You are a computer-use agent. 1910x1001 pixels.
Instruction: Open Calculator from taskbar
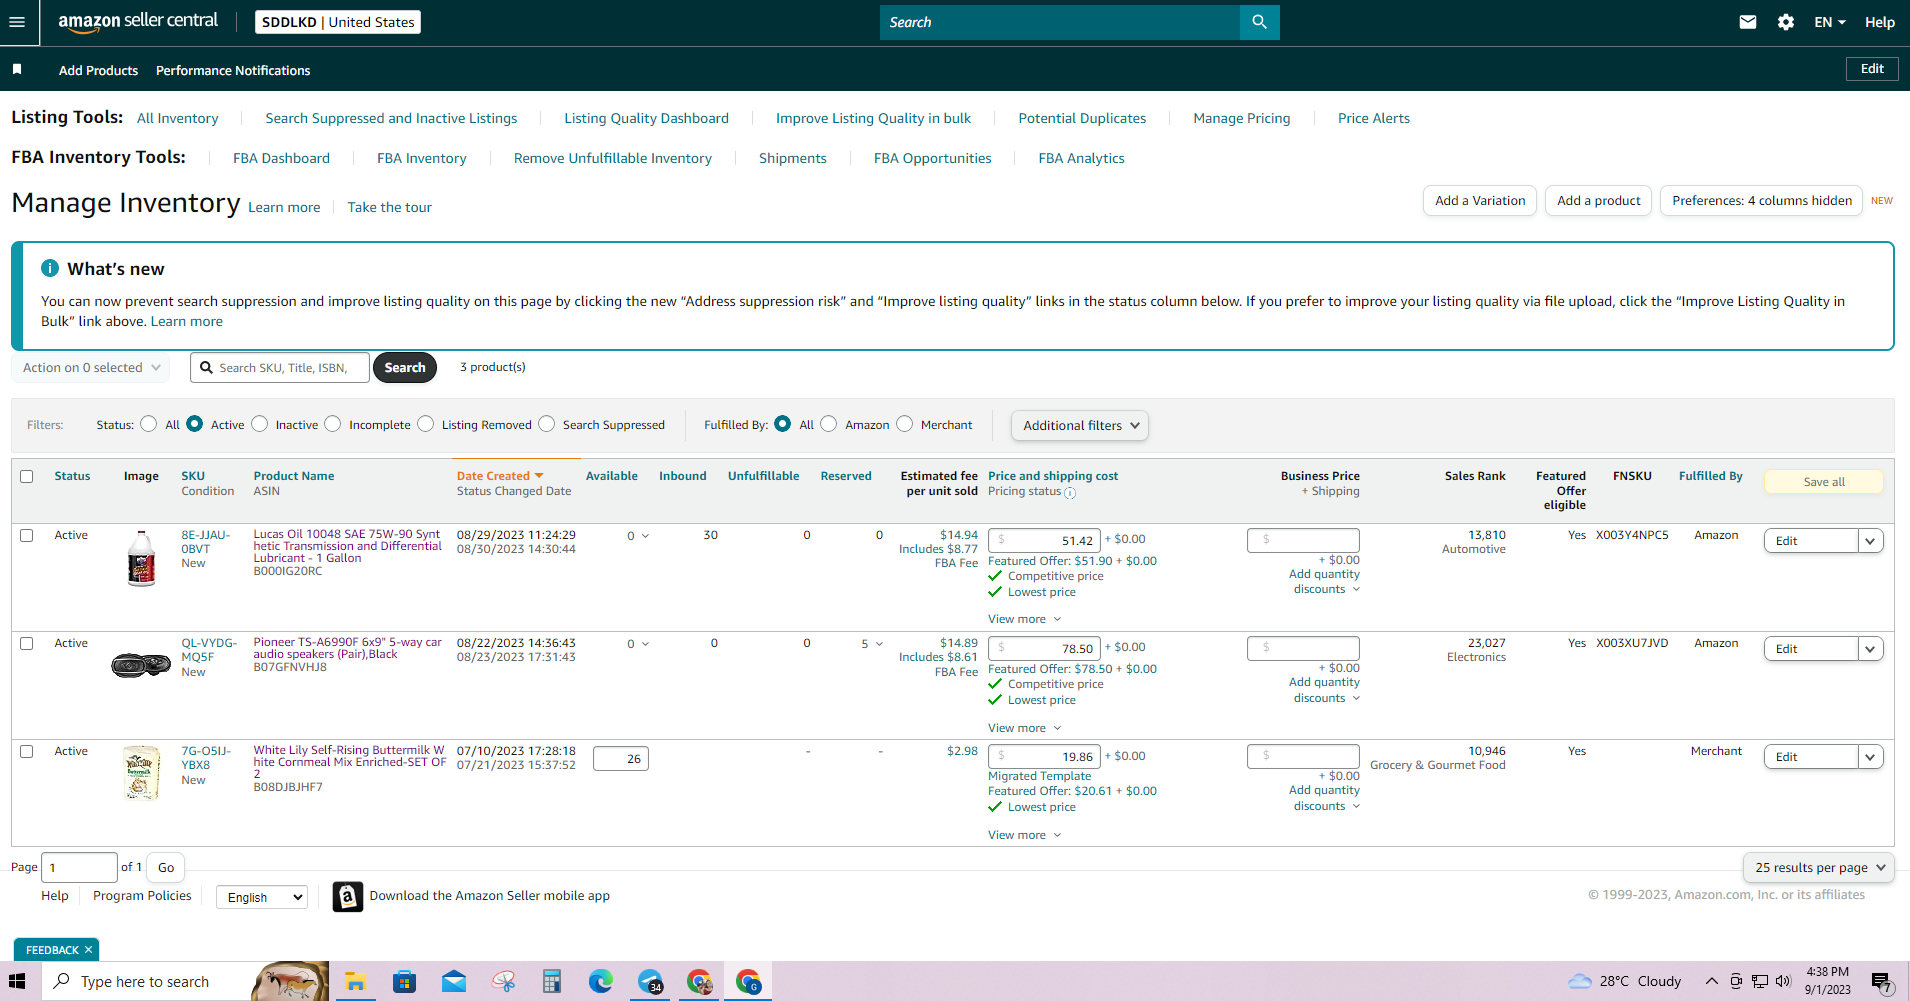[552, 982]
